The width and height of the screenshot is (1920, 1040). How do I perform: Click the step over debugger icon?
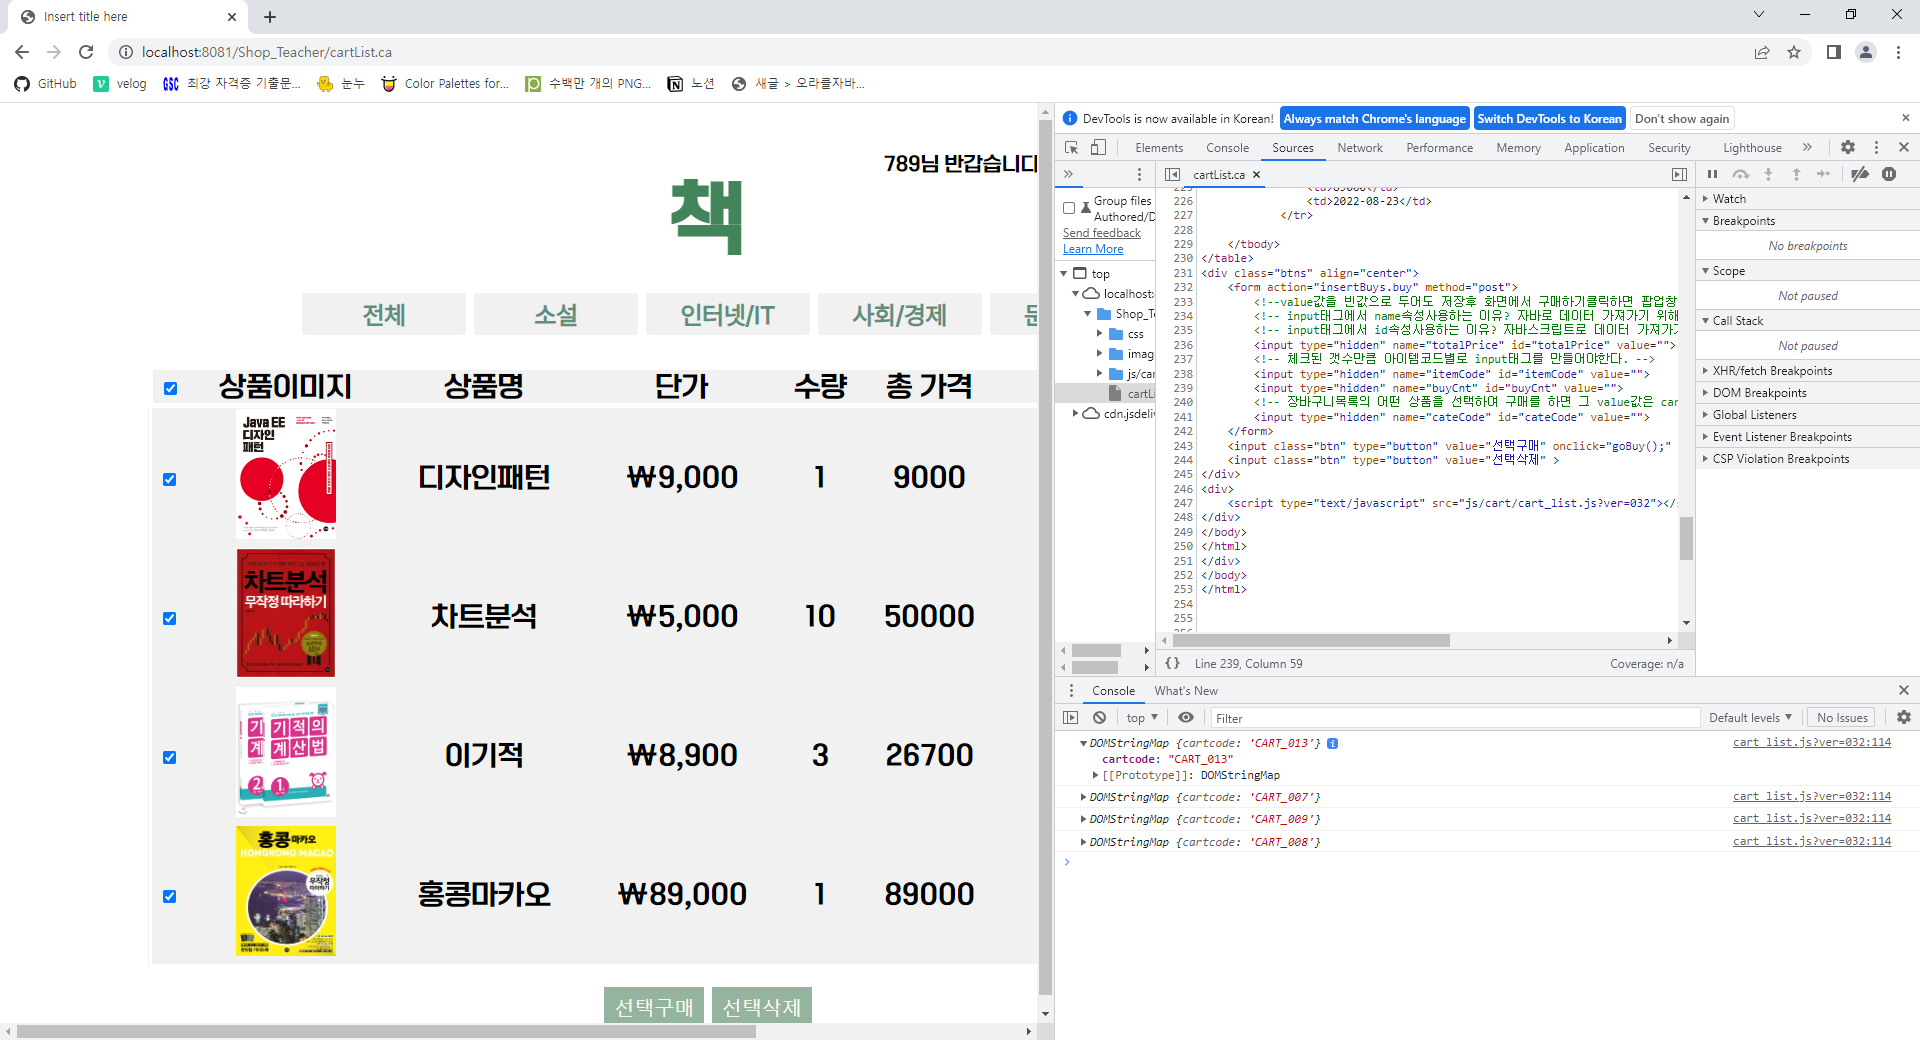coord(1741,174)
